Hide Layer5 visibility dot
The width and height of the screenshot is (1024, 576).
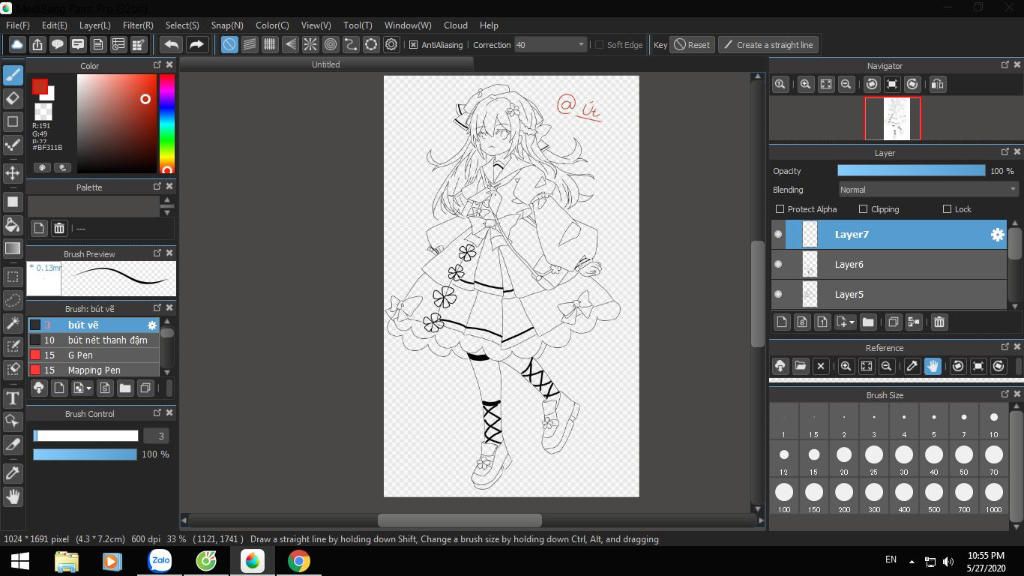pos(778,295)
